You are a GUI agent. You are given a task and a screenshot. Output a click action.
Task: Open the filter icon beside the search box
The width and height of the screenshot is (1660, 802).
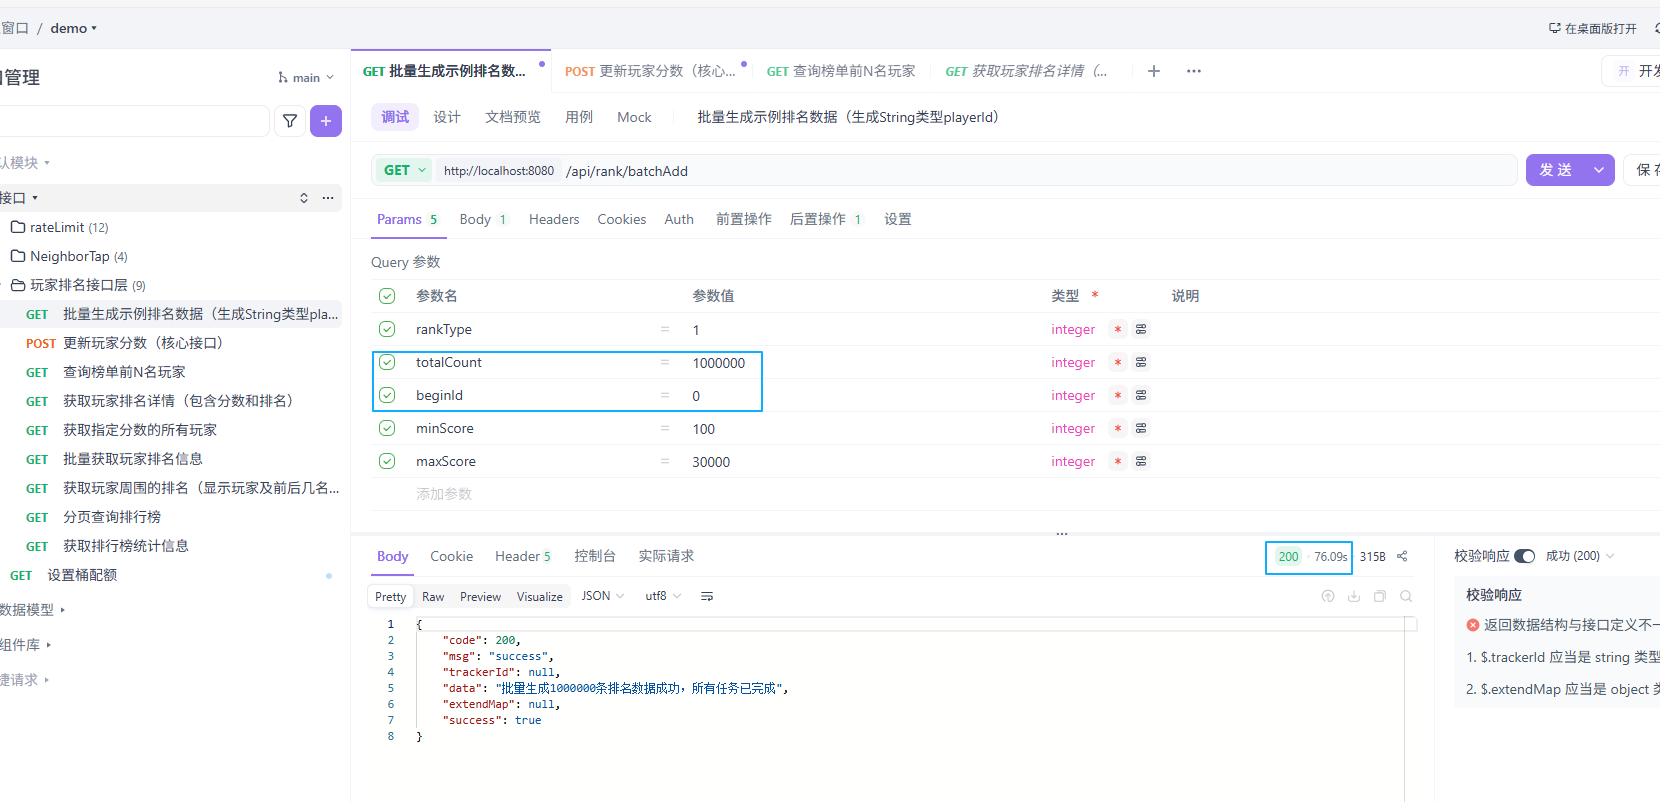click(290, 121)
